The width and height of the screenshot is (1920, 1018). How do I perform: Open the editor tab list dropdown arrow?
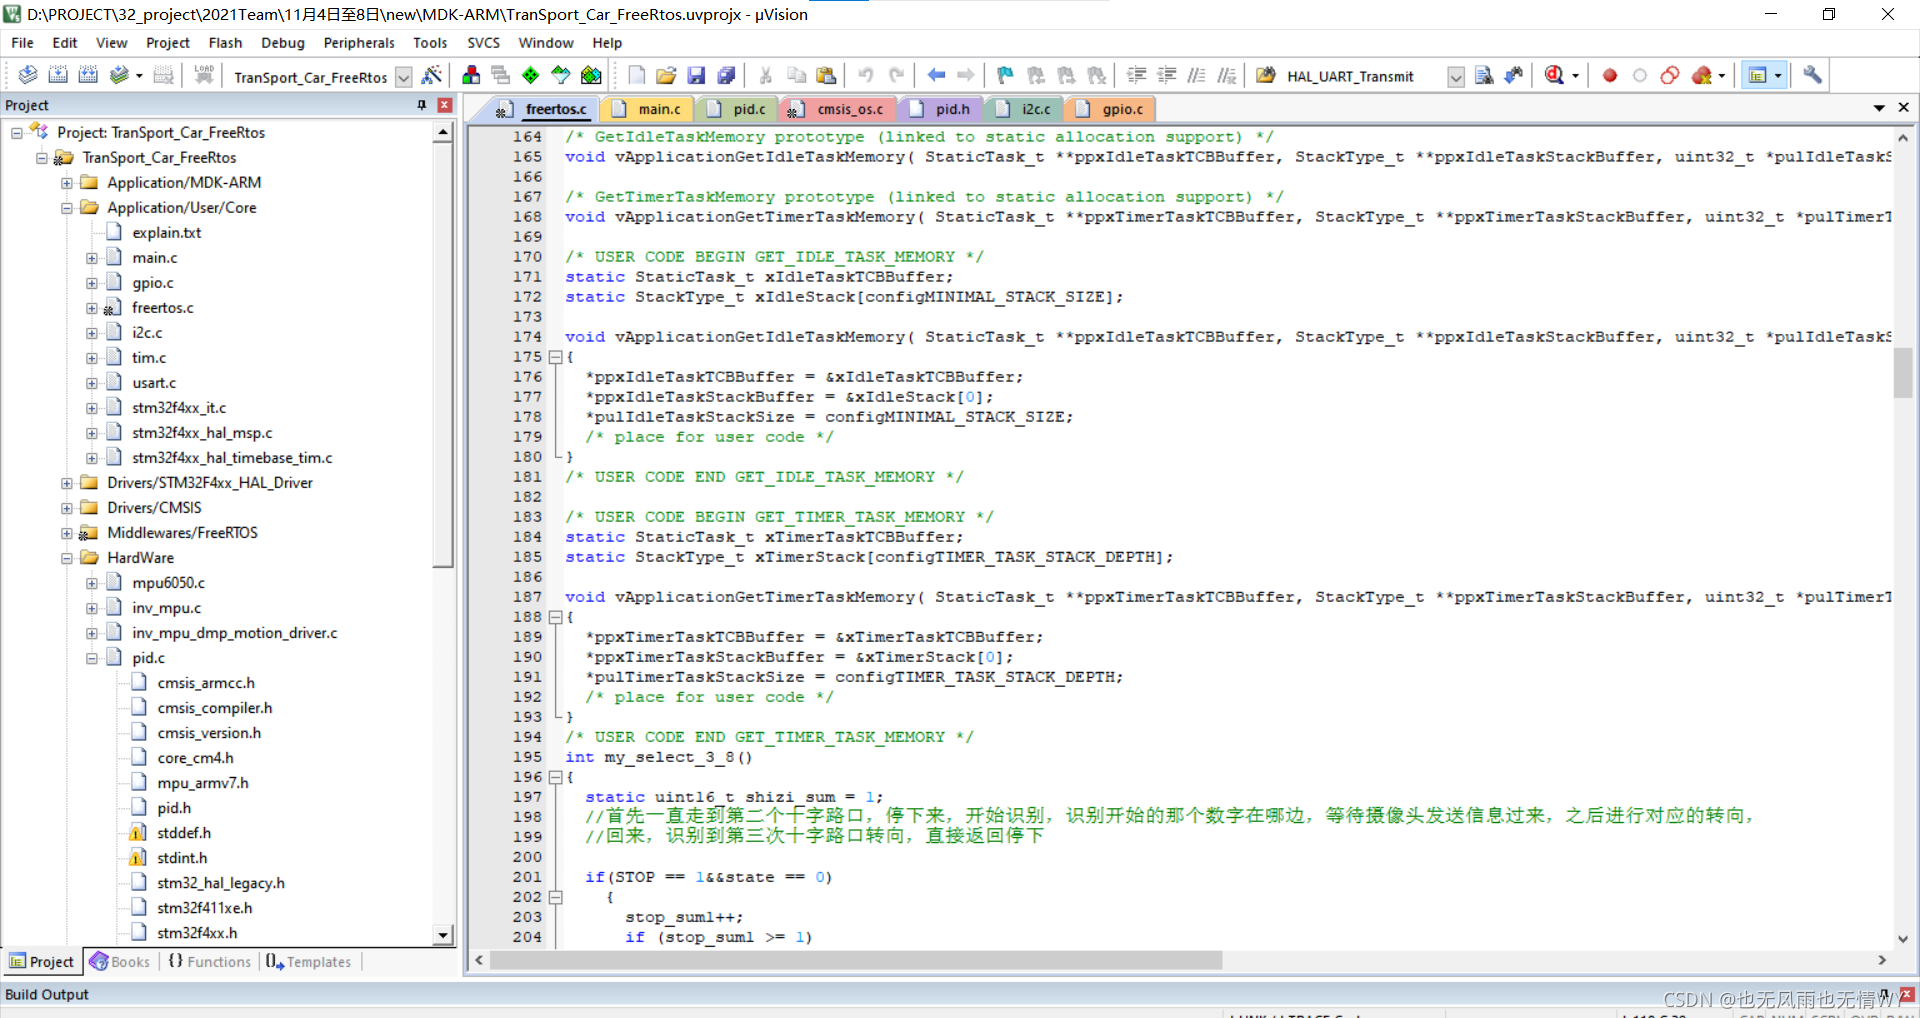(x=1879, y=108)
